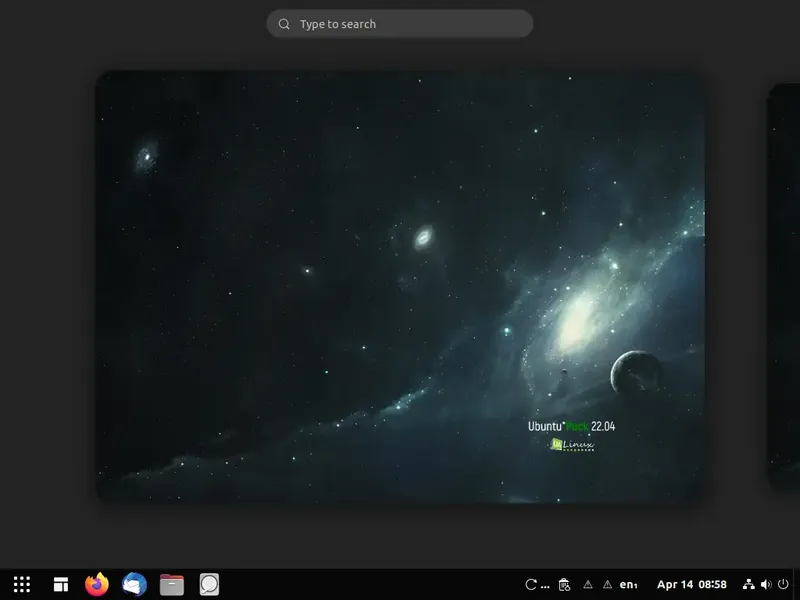
Task: Click the second warning triangle indicator
Action: click(607, 584)
